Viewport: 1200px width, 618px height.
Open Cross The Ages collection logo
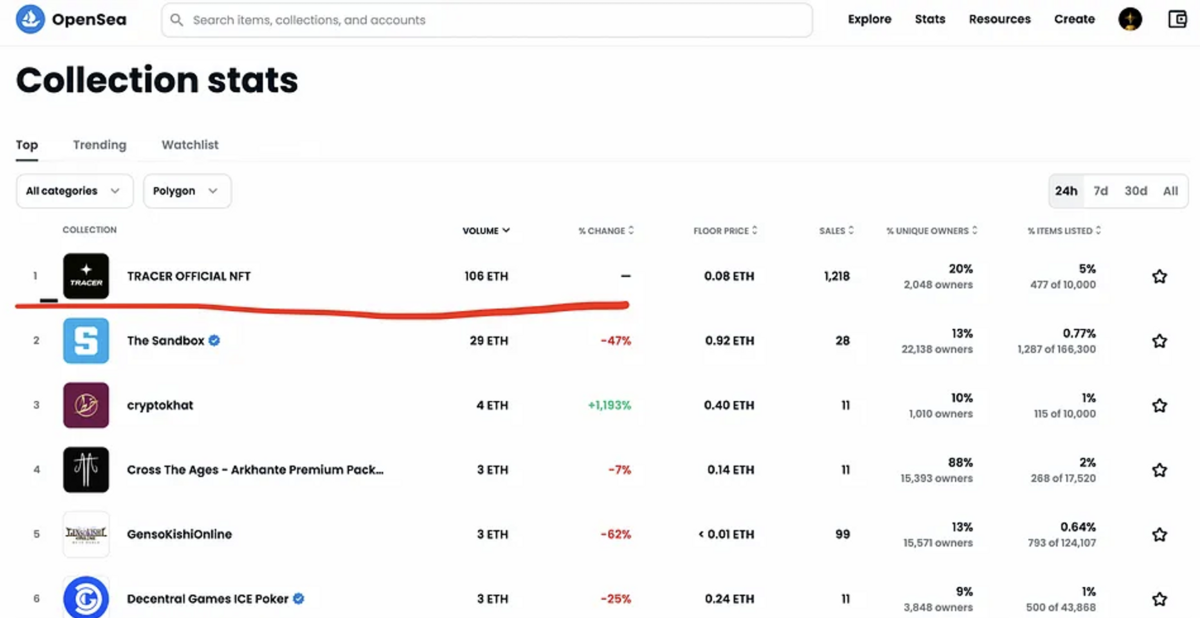click(86, 470)
